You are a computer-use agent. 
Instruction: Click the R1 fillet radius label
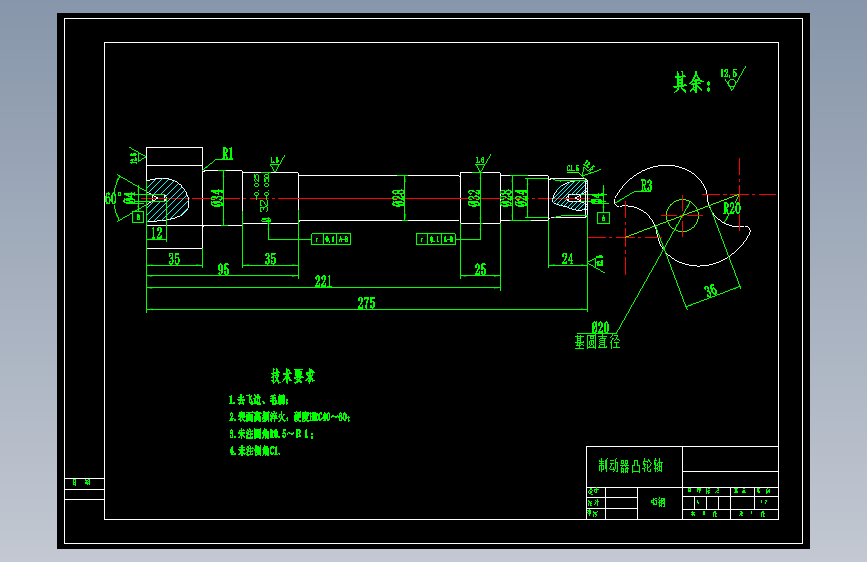pyautogui.click(x=227, y=153)
